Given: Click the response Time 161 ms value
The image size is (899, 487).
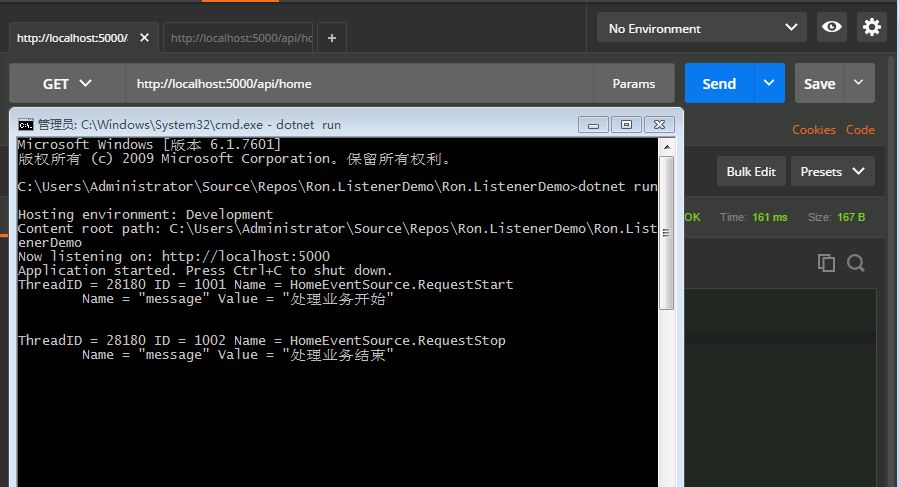Looking at the screenshot, I should click(769, 217).
